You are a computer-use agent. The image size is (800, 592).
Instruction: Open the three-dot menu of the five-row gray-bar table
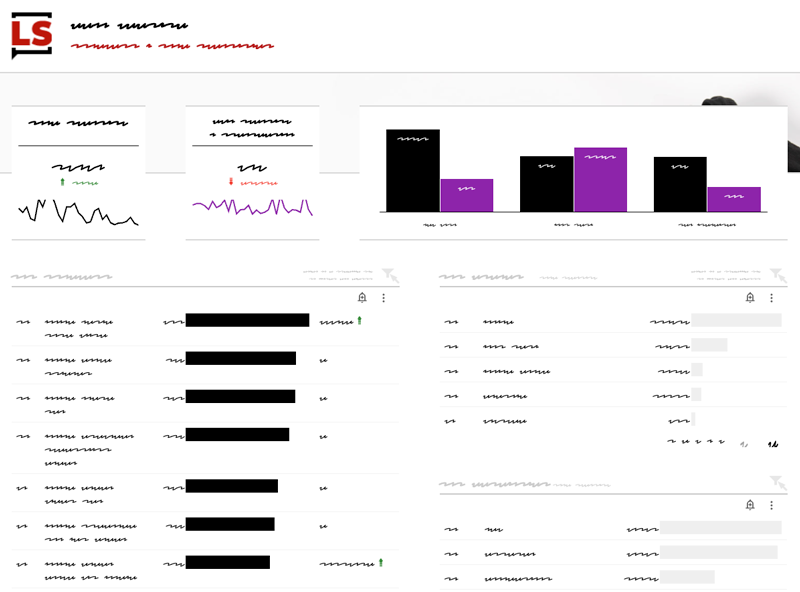click(x=771, y=298)
